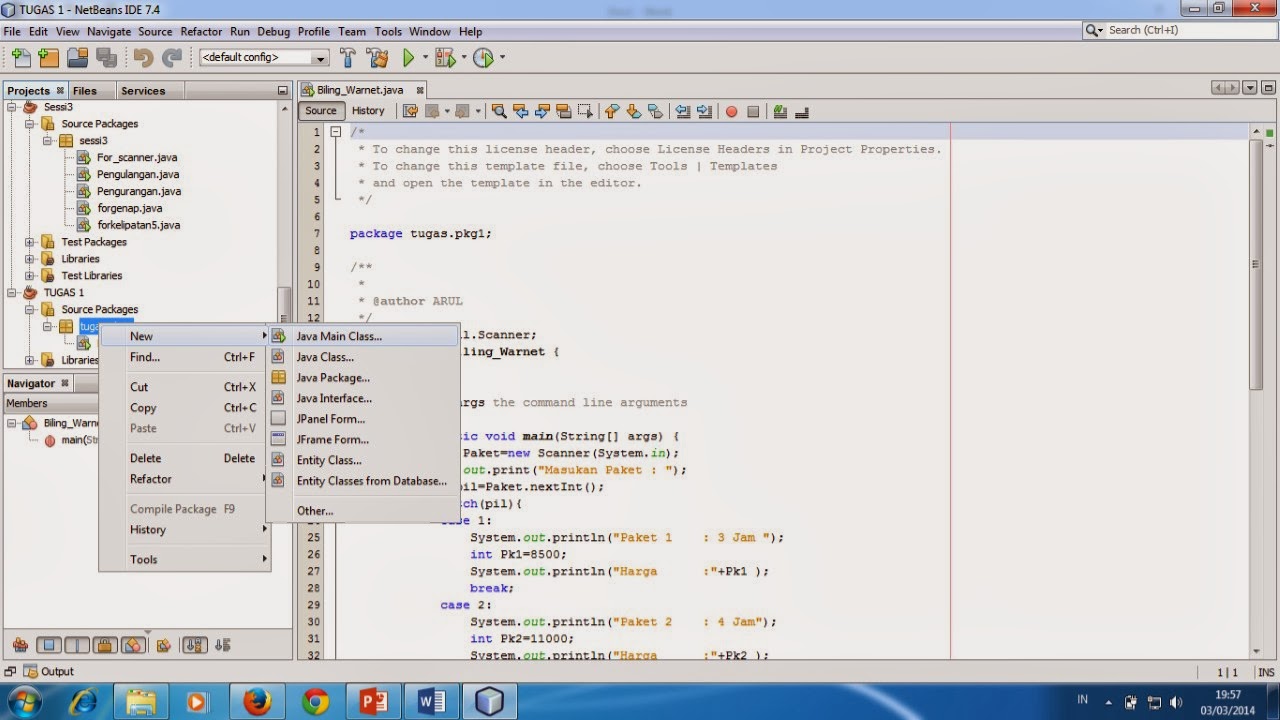Toggle Sort by Source in Navigator
Screen dimensions: 1280x720
point(223,645)
